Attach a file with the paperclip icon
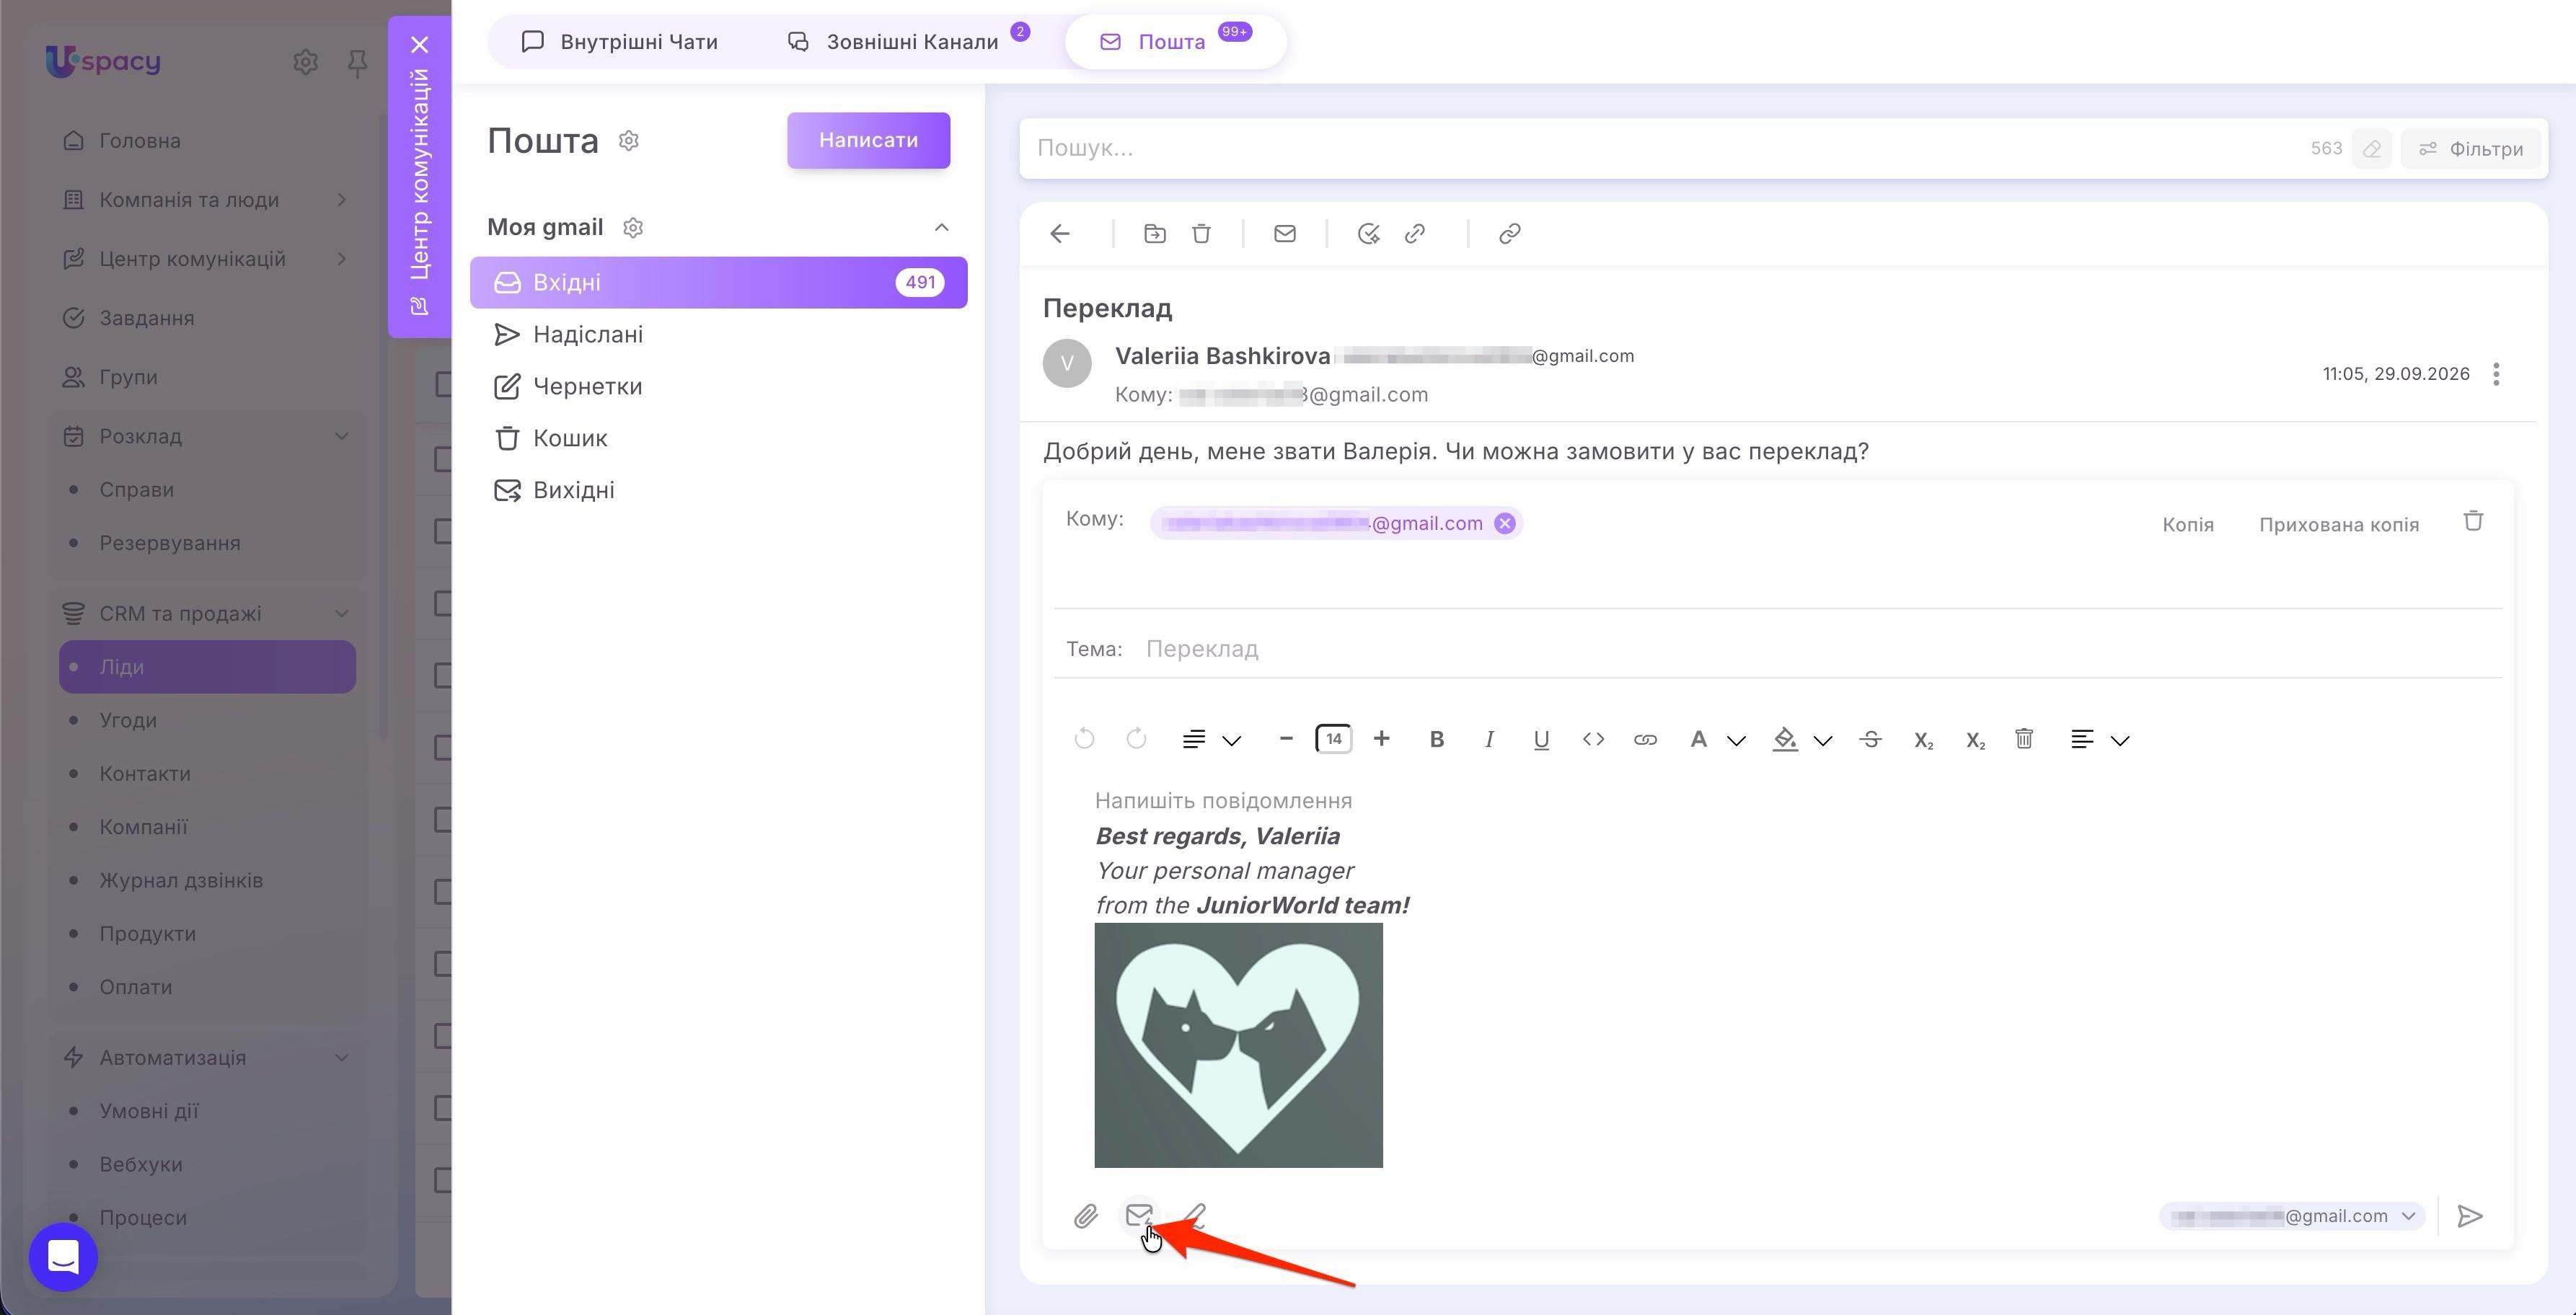This screenshot has width=2576, height=1315. coord(1086,1216)
